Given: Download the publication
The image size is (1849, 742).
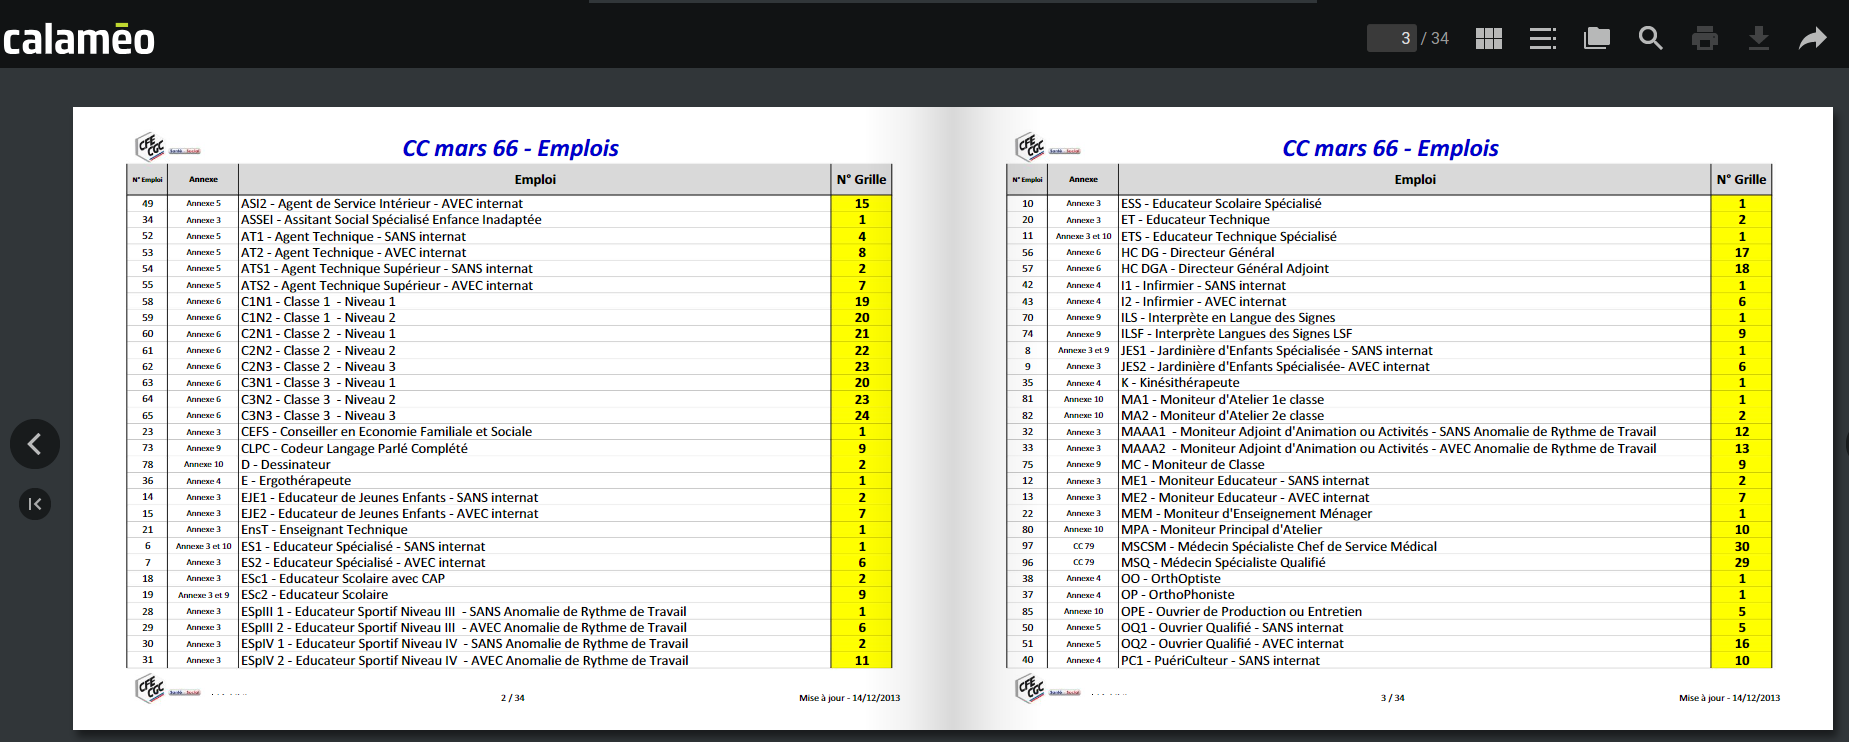Looking at the screenshot, I should pos(1759,39).
